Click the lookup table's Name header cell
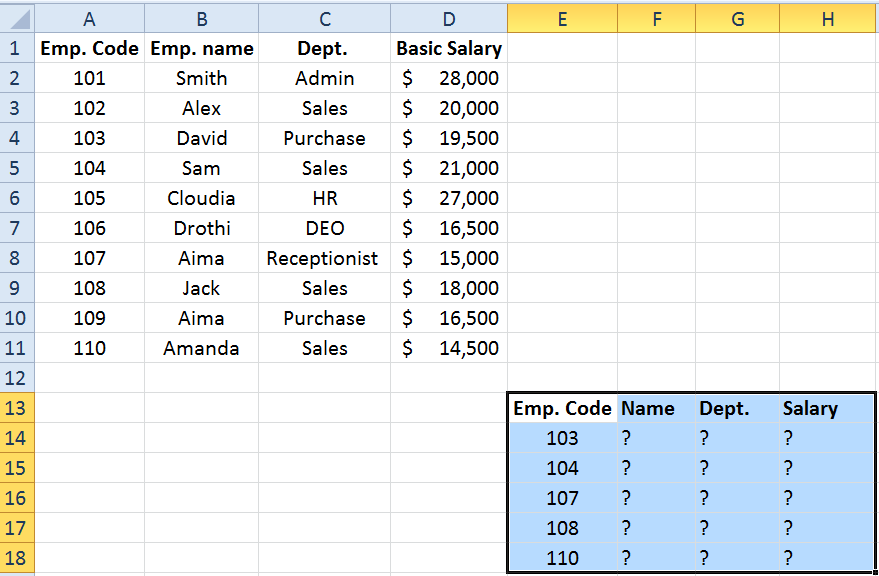The width and height of the screenshot is (879, 576). [656, 408]
